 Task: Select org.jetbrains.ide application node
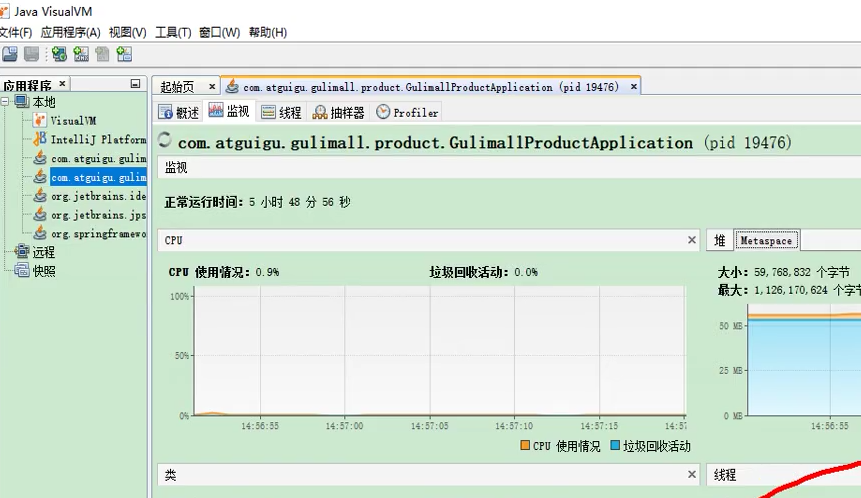(98, 196)
